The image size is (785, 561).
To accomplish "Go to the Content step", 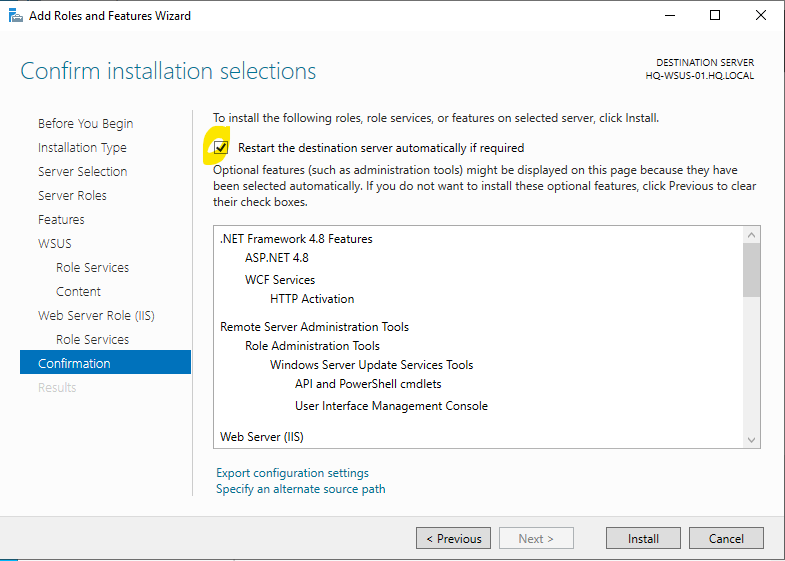I will (78, 292).
